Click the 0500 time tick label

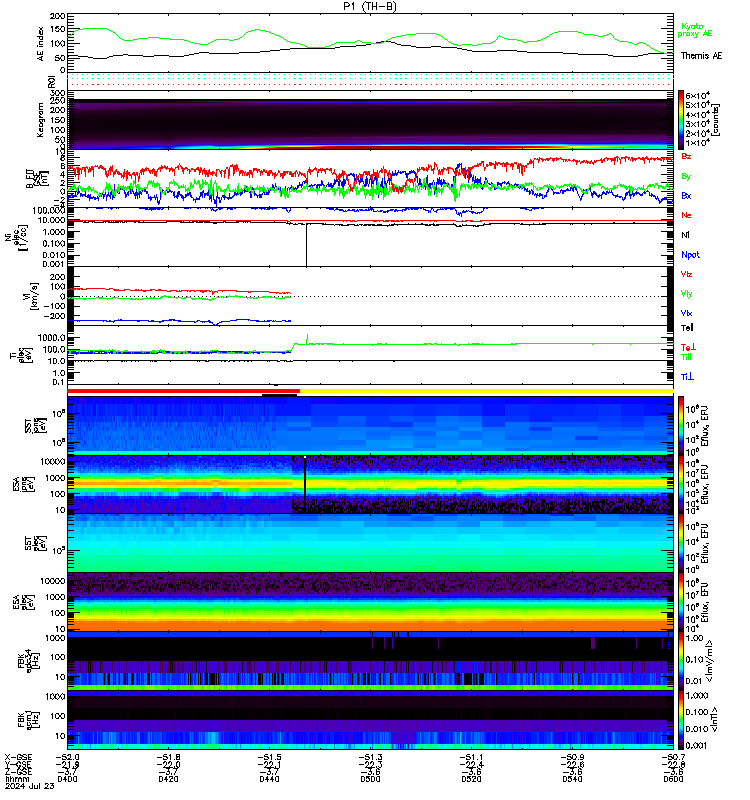click(370, 779)
